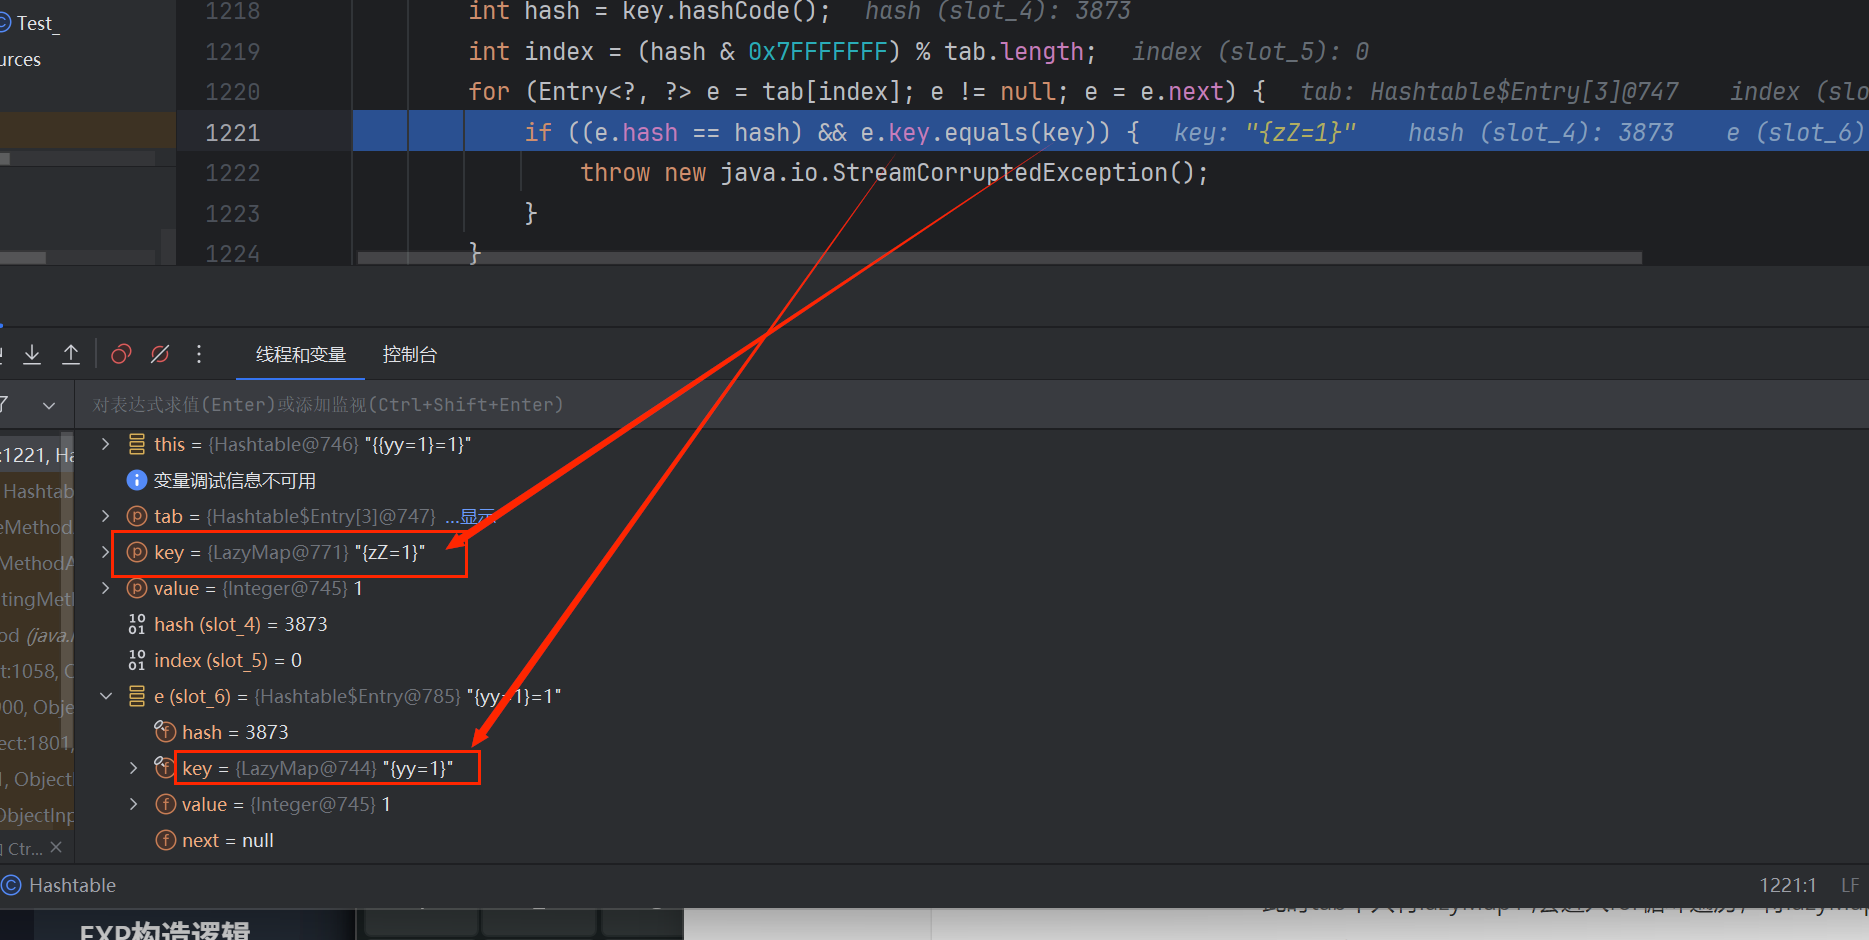Click the Hashtable class icon in breadcrumb
The image size is (1869, 940).
pyautogui.click(x=11, y=885)
